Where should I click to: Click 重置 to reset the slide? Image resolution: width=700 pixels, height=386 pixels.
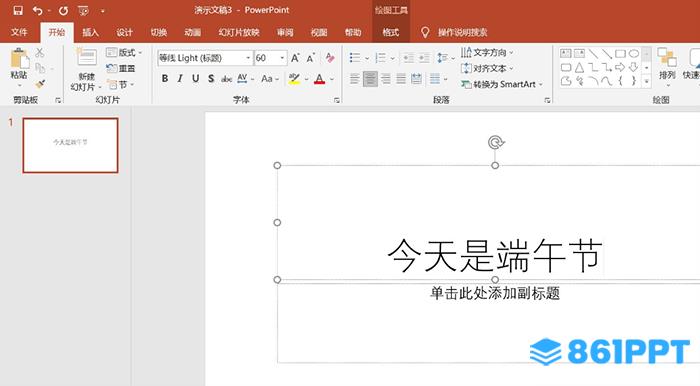[121, 68]
